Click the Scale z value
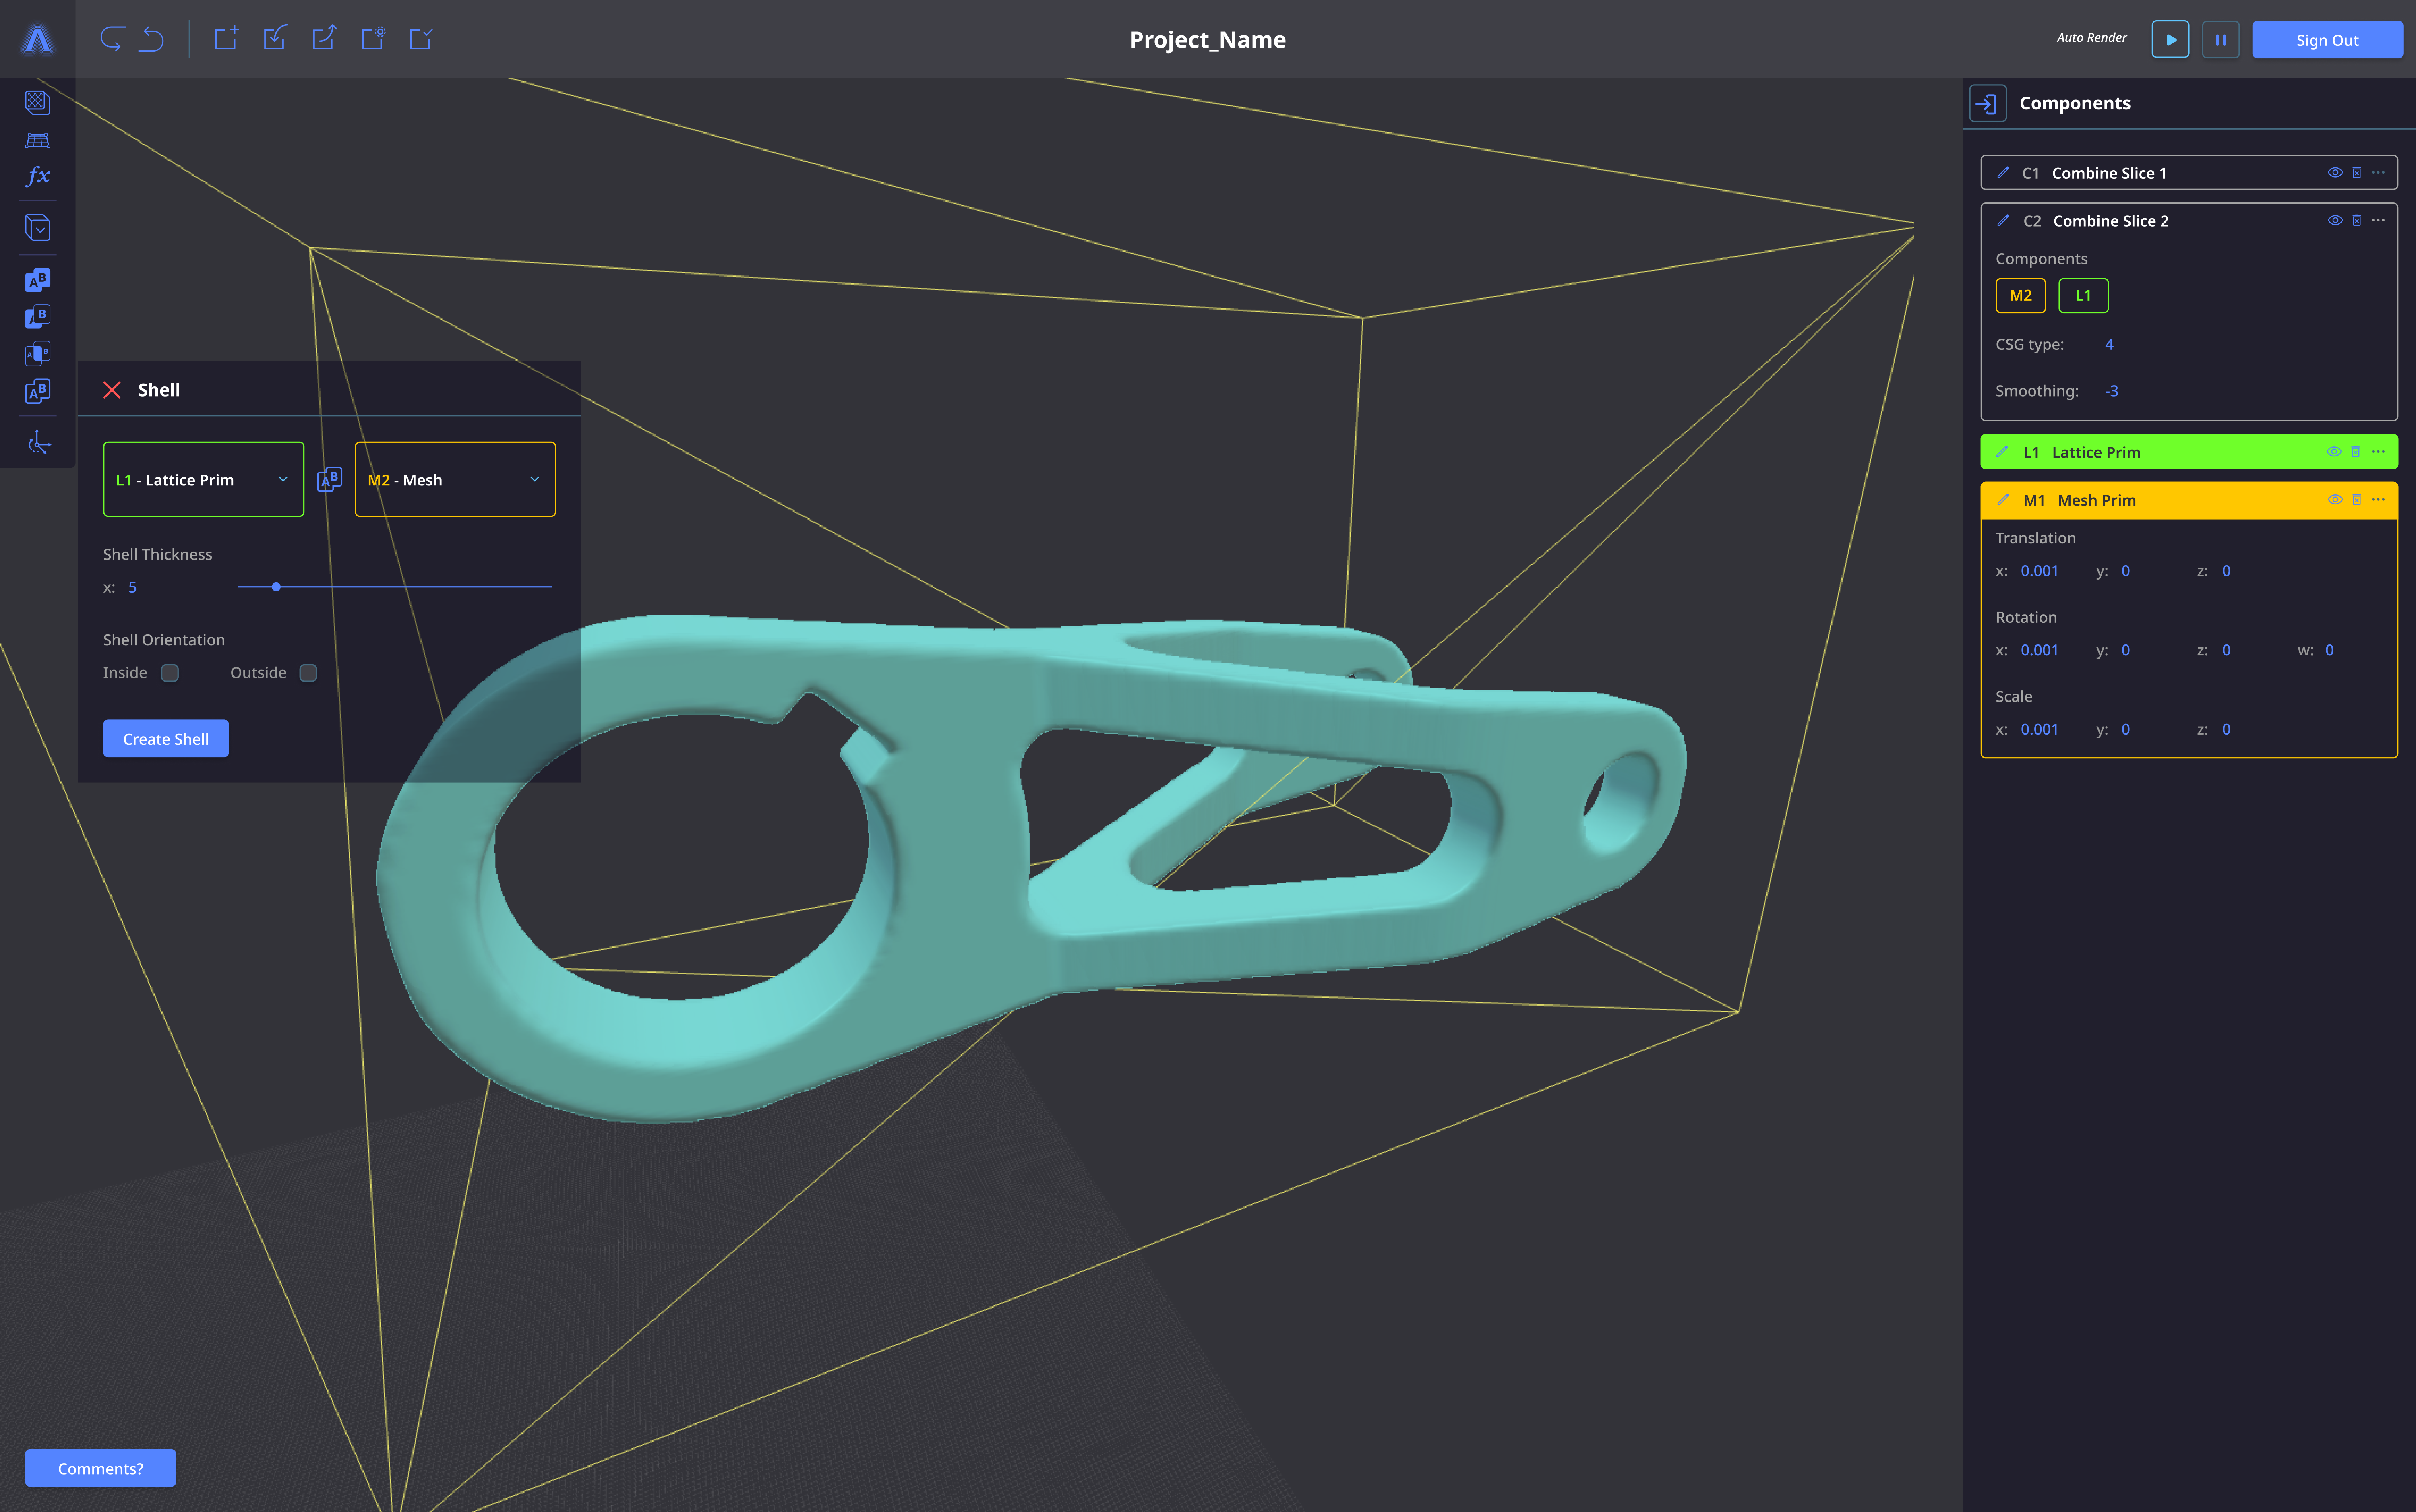This screenshot has height=1512, width=2416. 2226,729
